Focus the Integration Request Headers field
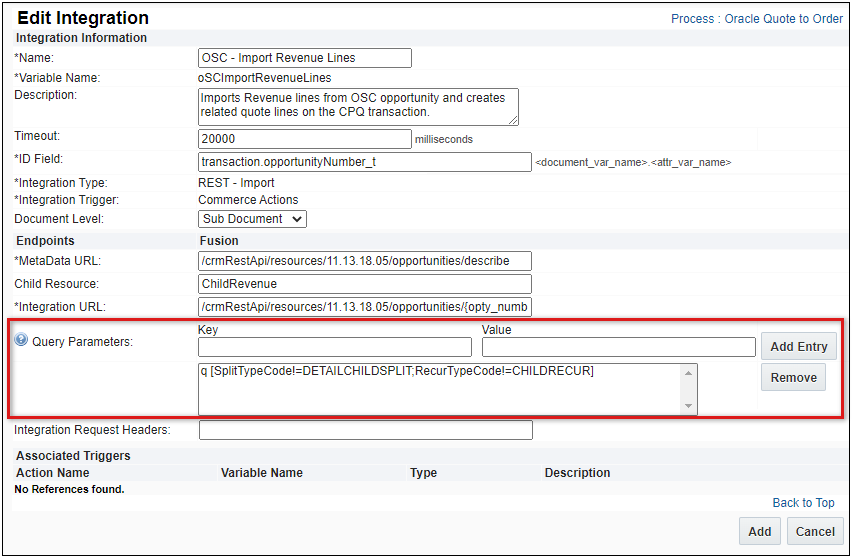Image resolution: width=852 pixels, height=558 pixels. pos(366,430)
